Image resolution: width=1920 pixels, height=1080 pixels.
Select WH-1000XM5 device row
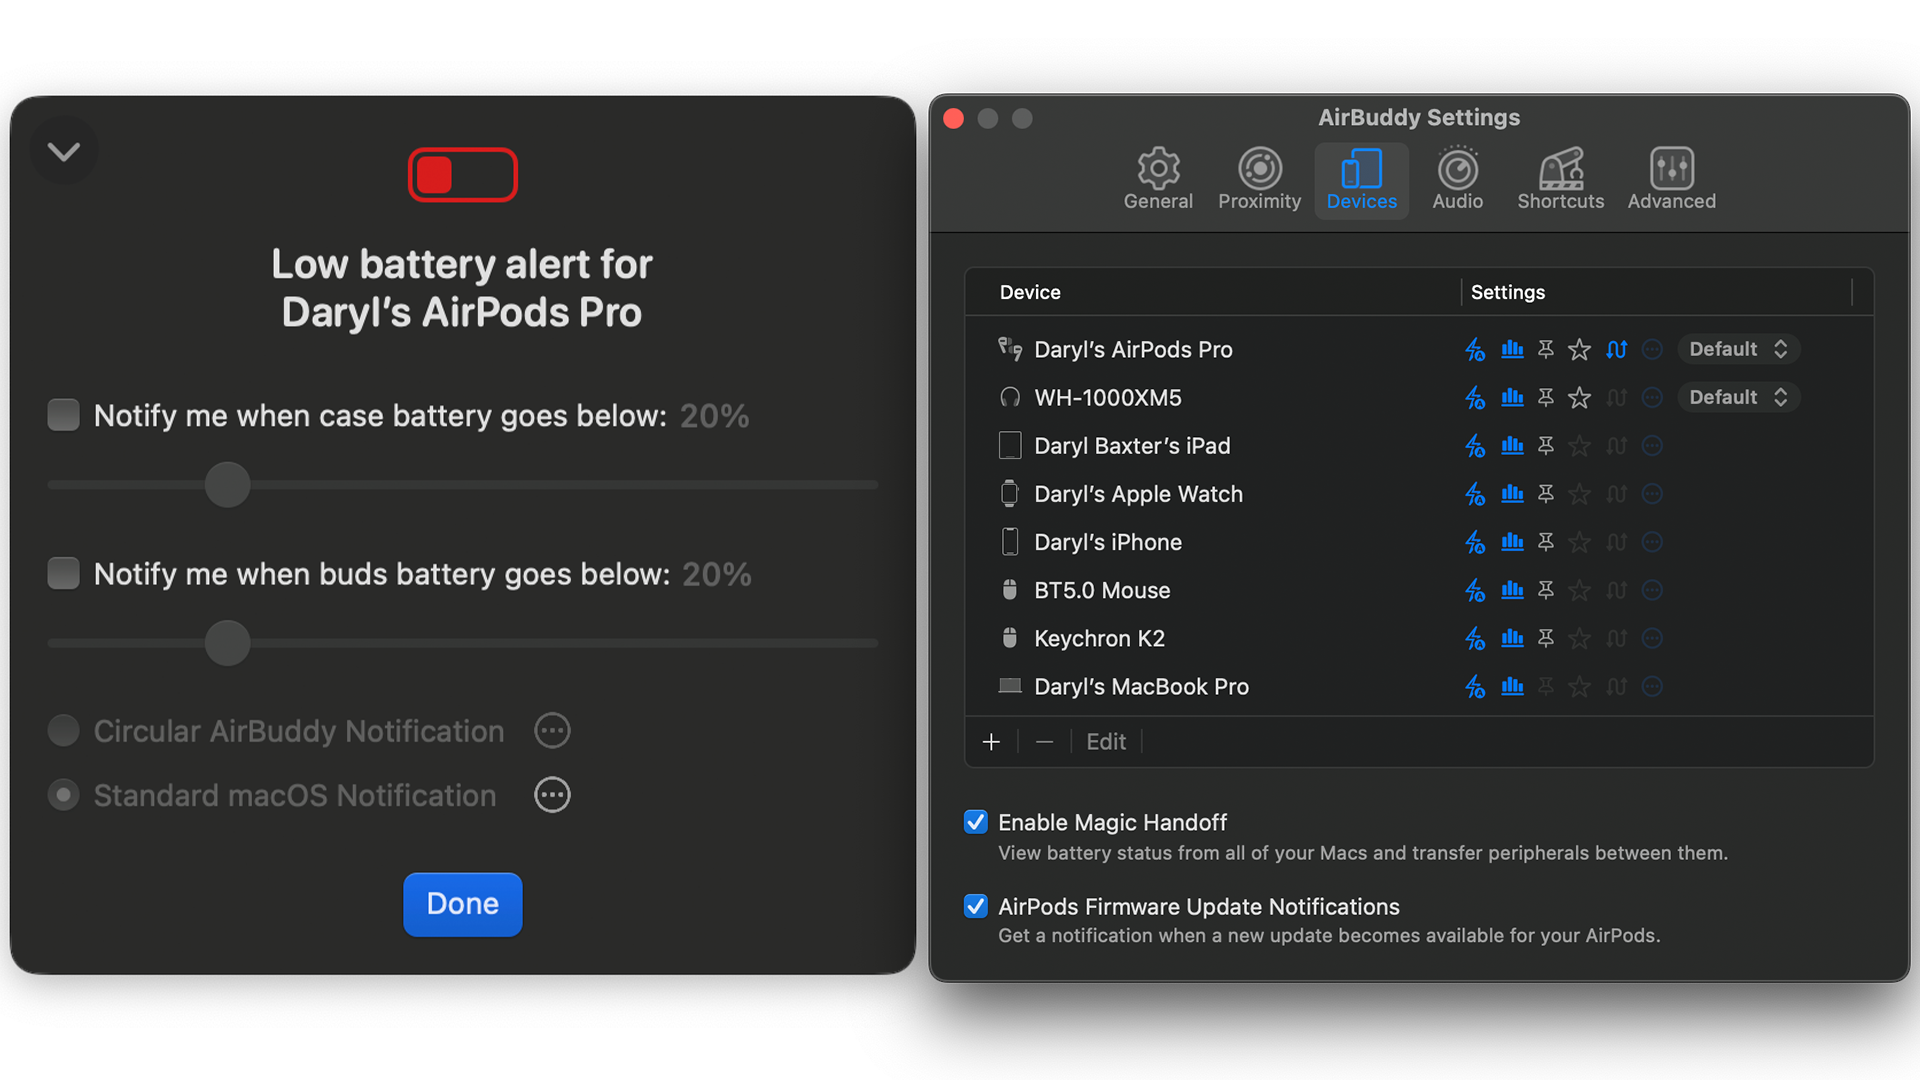[x=1418, y=398]
